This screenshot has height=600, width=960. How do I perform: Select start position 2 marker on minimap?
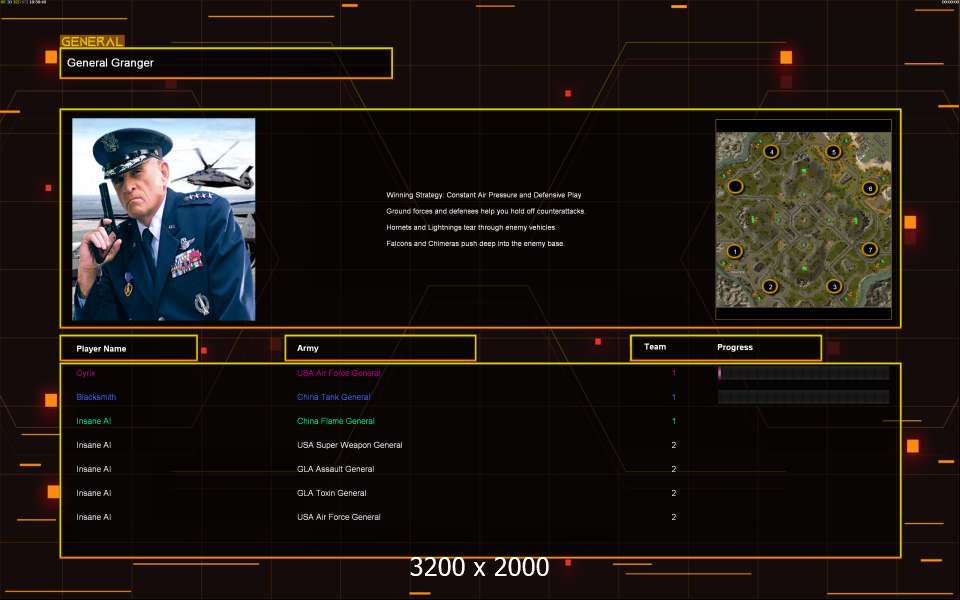(x=770, y=286)
